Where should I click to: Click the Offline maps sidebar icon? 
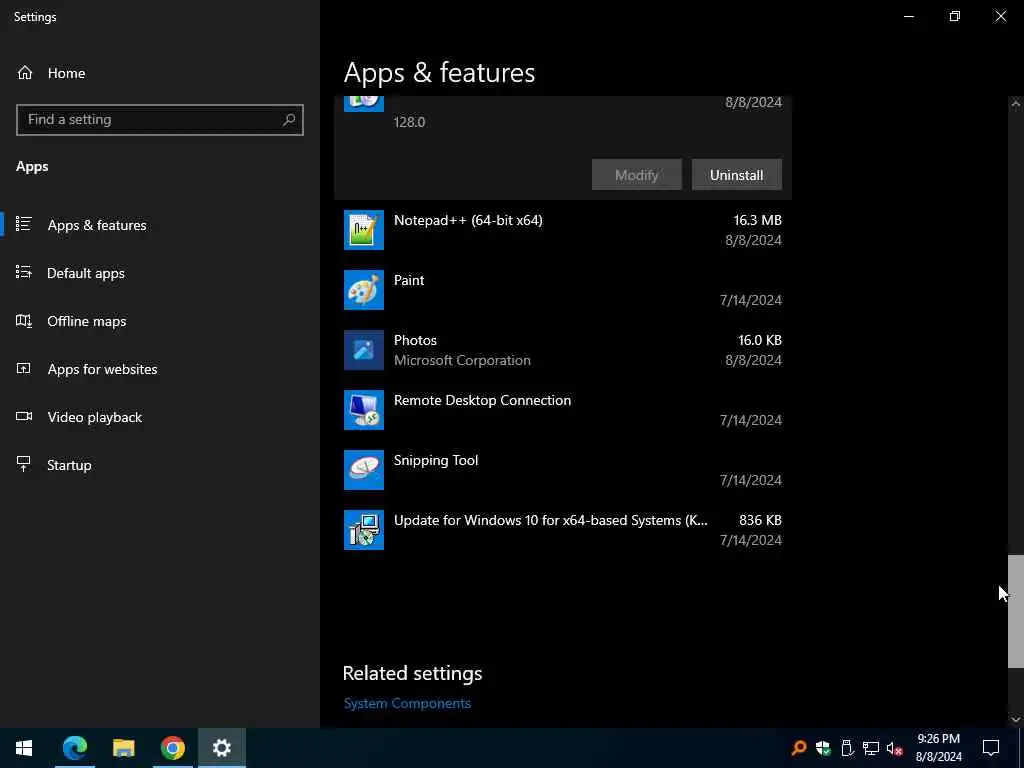pyautogui.click(x=24, y=321)
